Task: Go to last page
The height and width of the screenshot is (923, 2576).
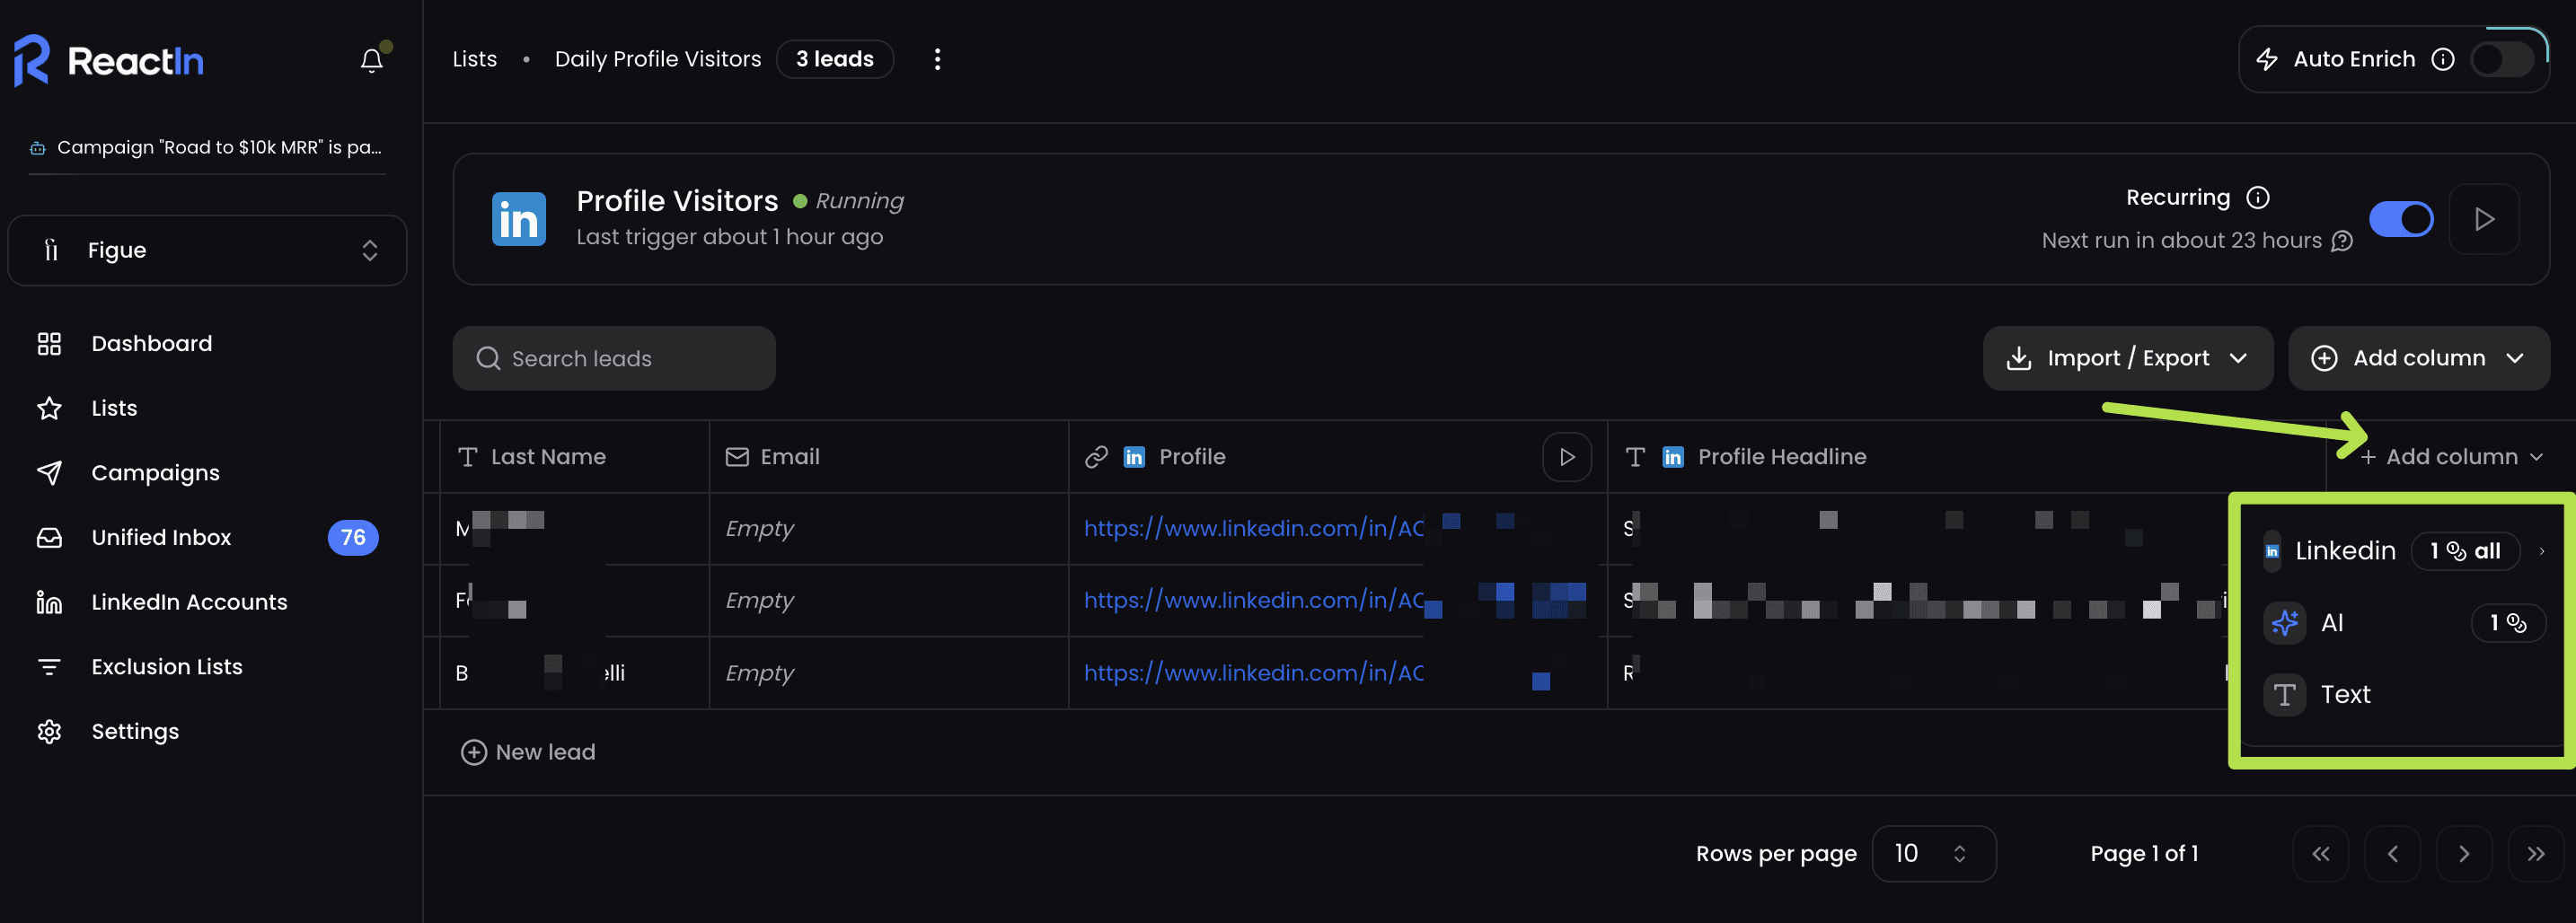Action: coord(2535,853)
